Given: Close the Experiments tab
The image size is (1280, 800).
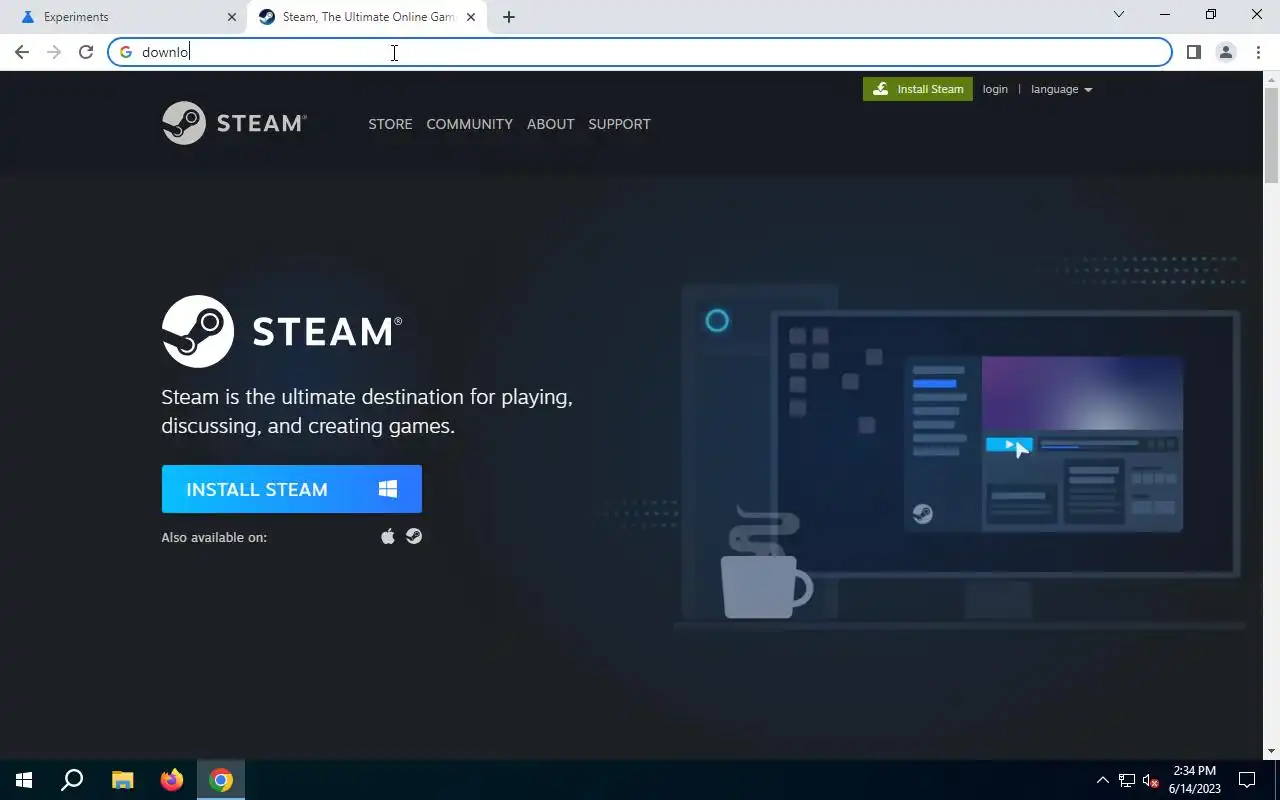Looking at the screenshot, I should (231, 17).
